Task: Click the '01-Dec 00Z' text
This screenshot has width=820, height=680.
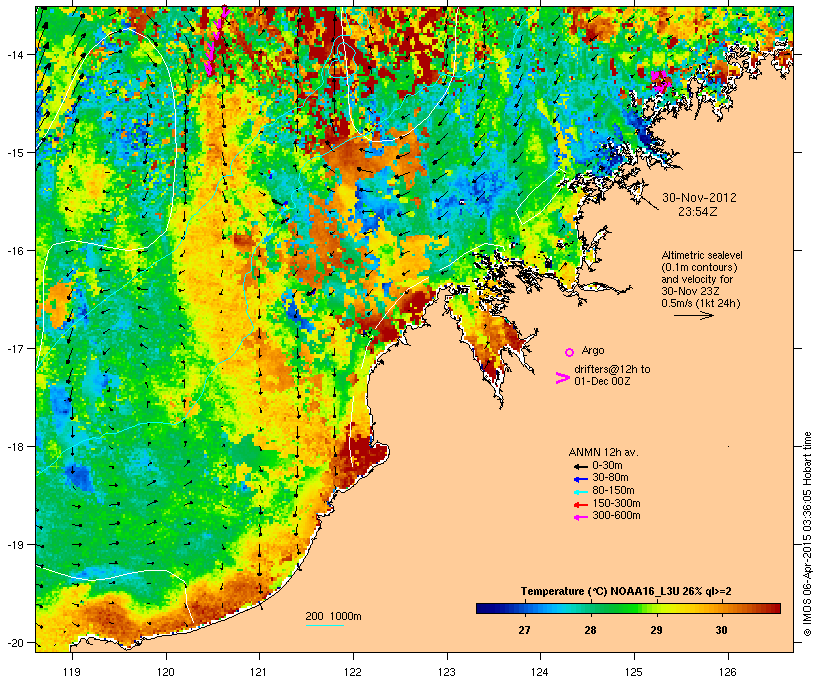Action: [x=602, y=381]
